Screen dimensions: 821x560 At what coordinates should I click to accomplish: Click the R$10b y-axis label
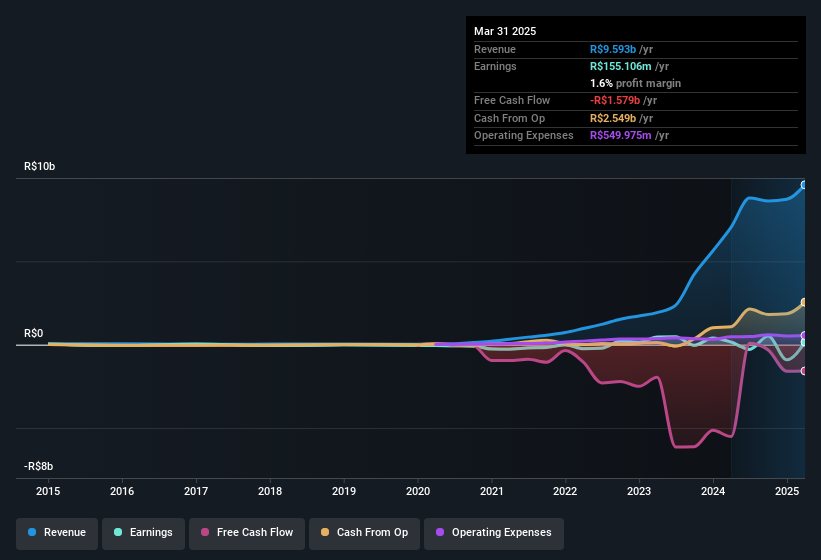(x=39, y=166)
